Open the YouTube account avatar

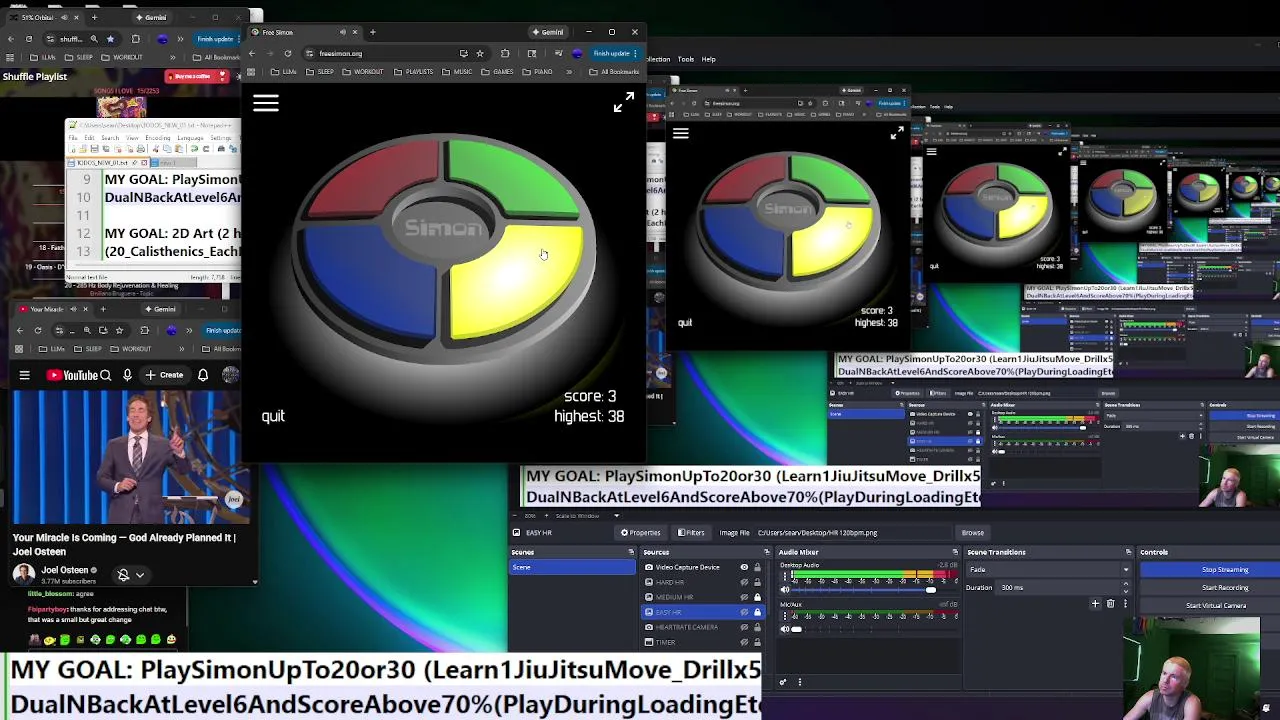click(x=231, y=375)
